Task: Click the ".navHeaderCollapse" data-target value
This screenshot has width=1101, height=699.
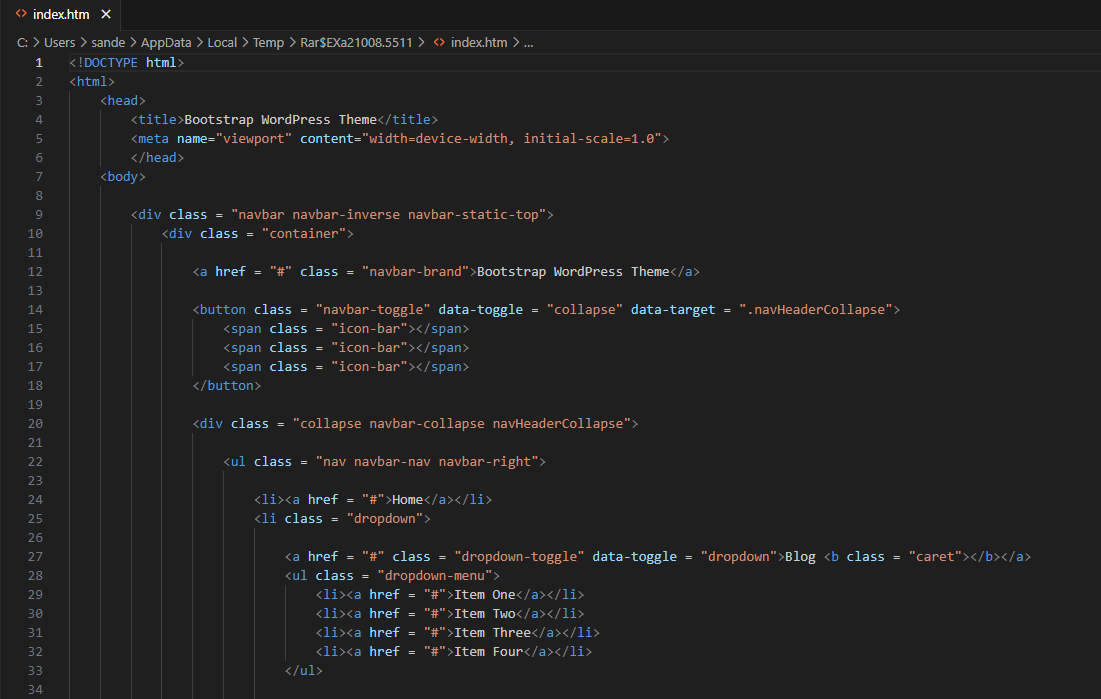Action: (815, 309)
